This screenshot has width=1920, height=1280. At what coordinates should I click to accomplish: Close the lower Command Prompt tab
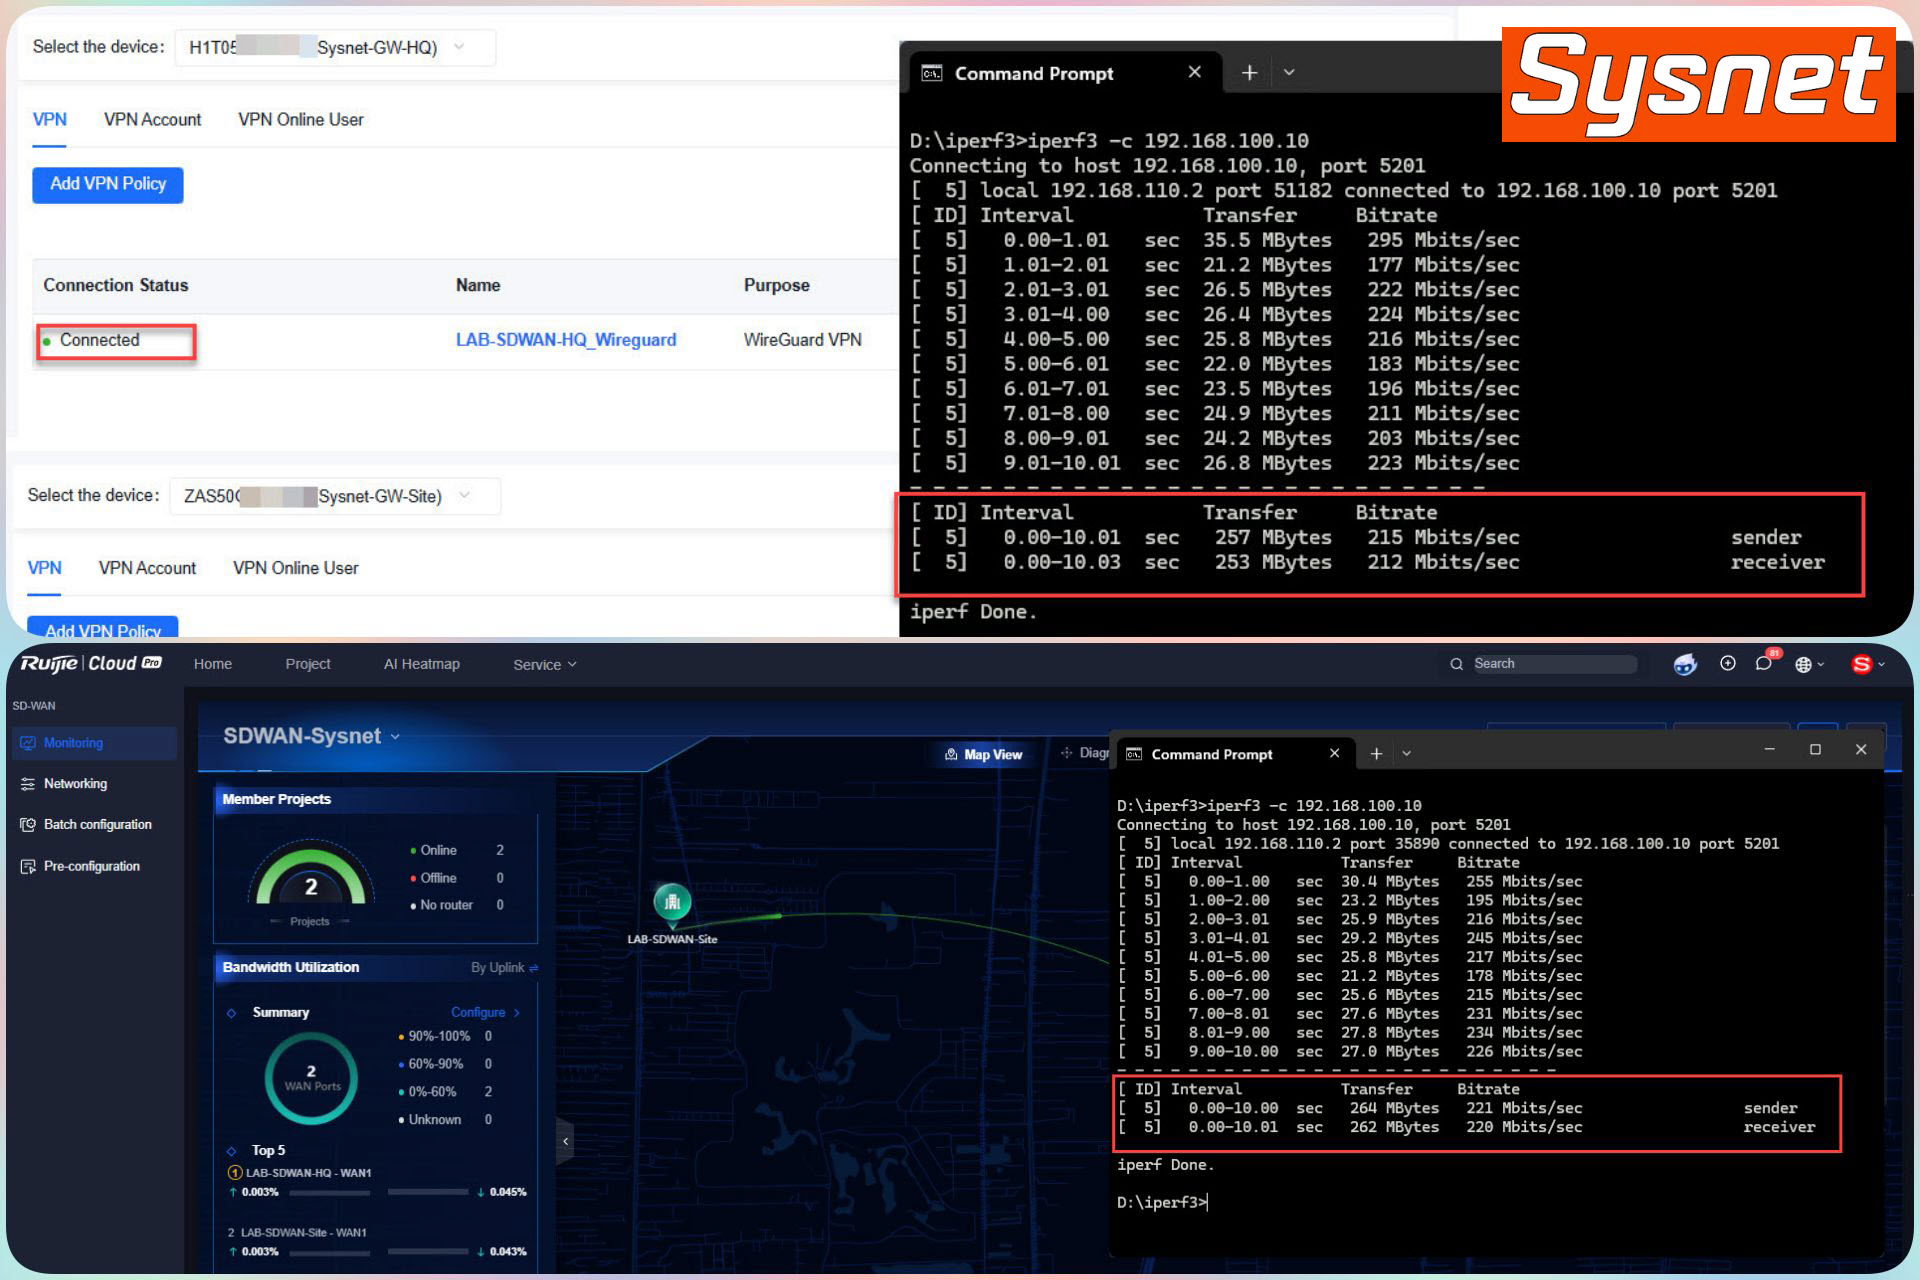point(1334,753)
